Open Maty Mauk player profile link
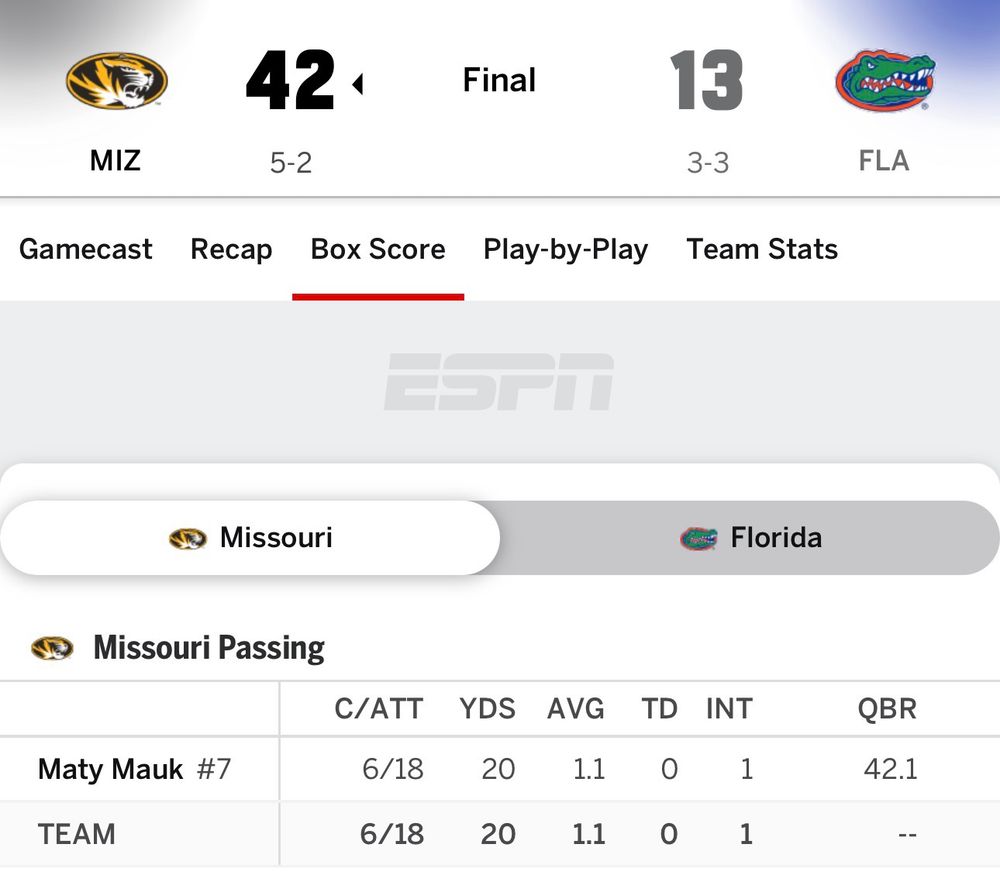The height and width of the screenshot is (878, 1000). point(111,769)
